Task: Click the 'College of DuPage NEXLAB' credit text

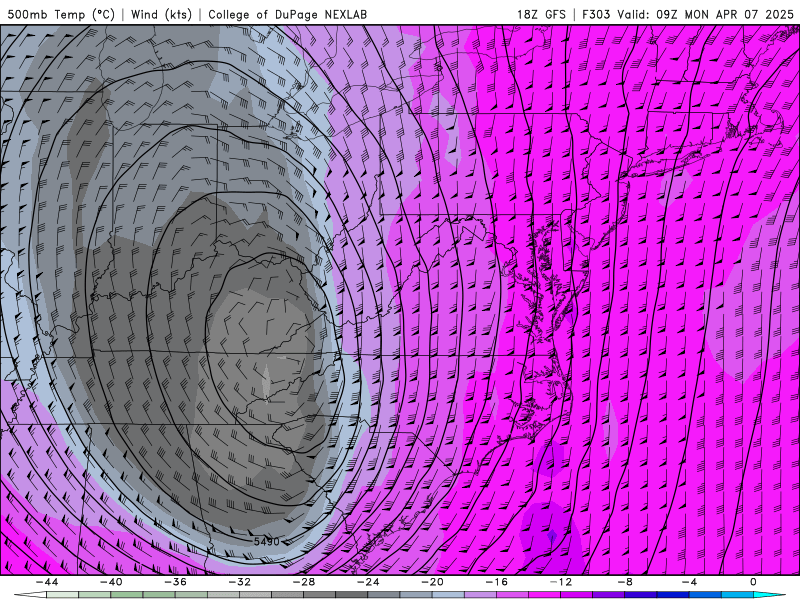Action: (287, 14)
